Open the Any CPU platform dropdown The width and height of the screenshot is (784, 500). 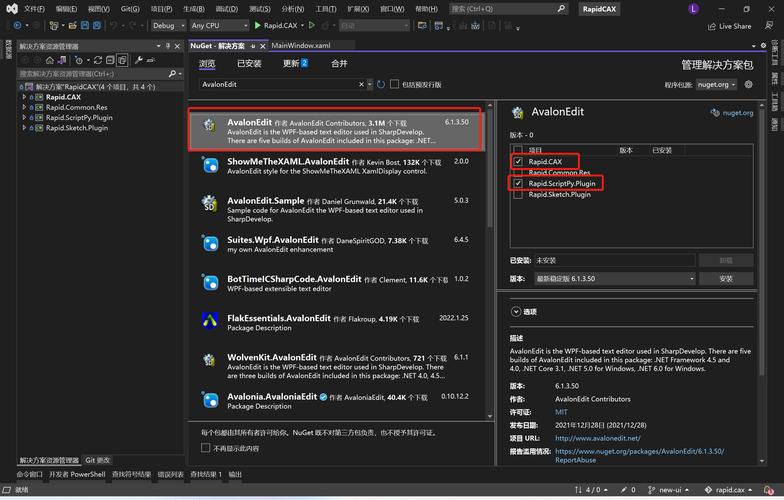[220, 26]
